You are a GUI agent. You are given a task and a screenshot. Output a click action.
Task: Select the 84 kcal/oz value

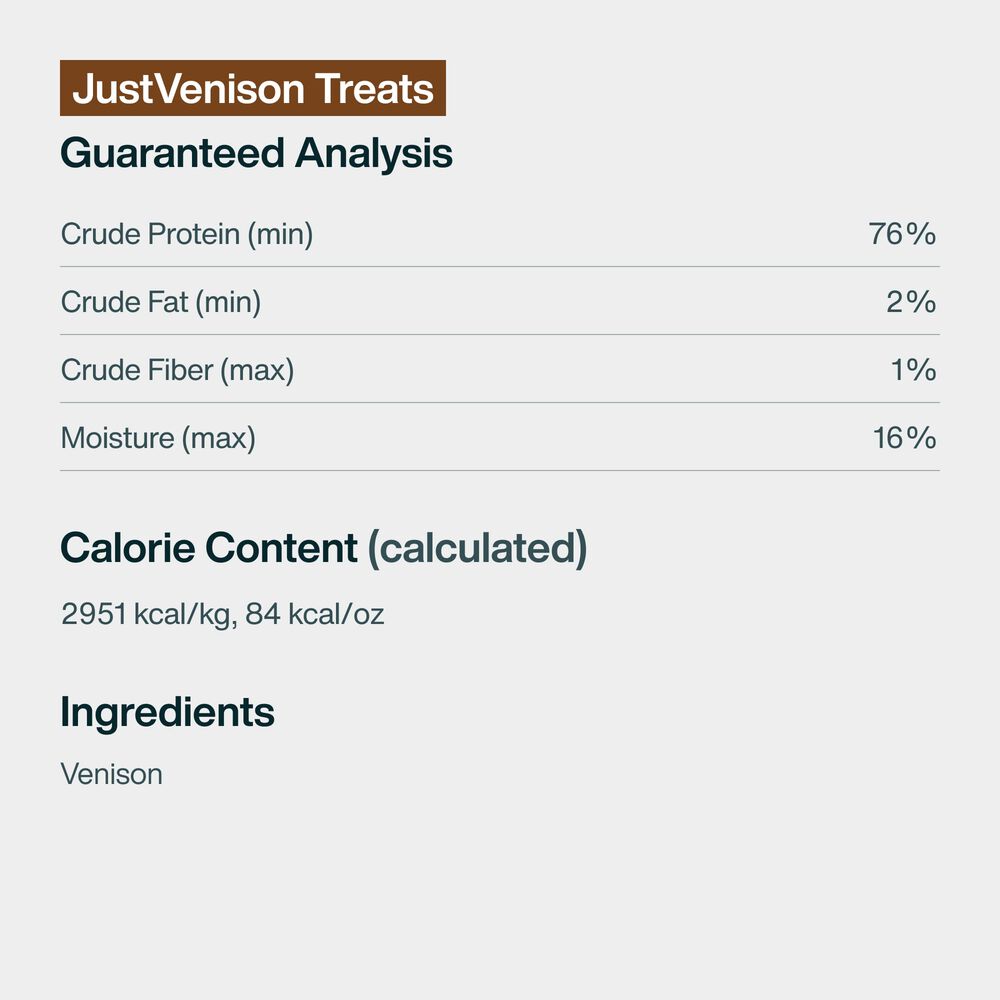314,613
